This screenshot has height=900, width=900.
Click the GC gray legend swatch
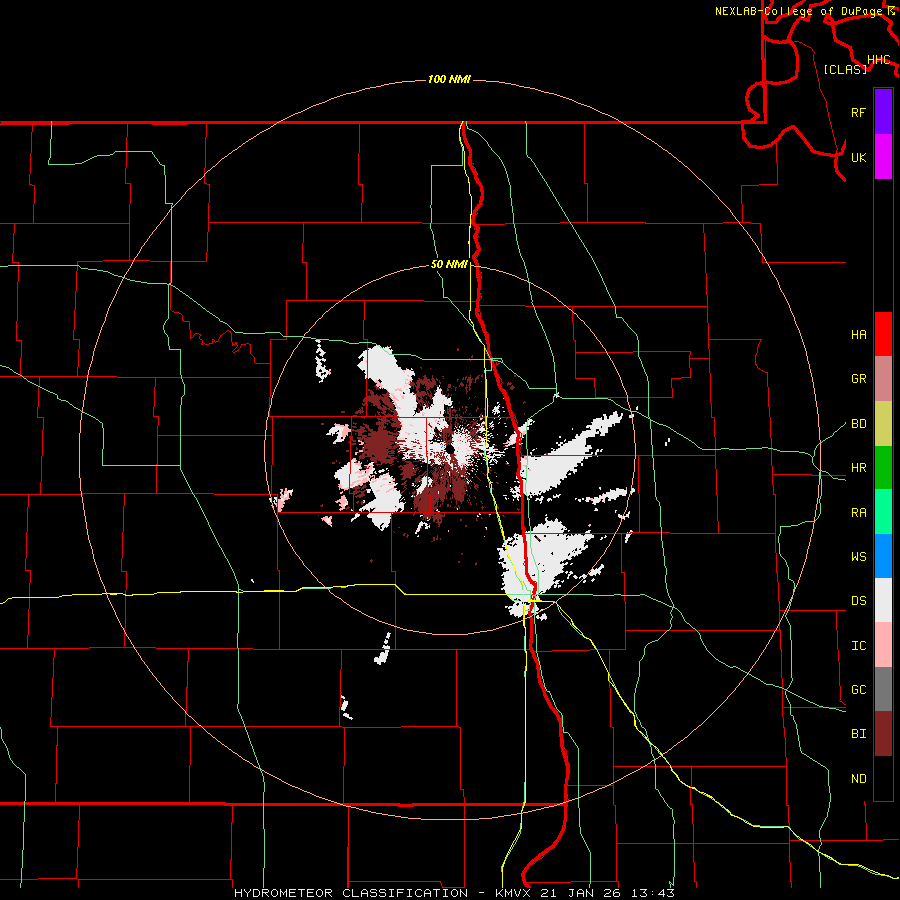[883, 689]
